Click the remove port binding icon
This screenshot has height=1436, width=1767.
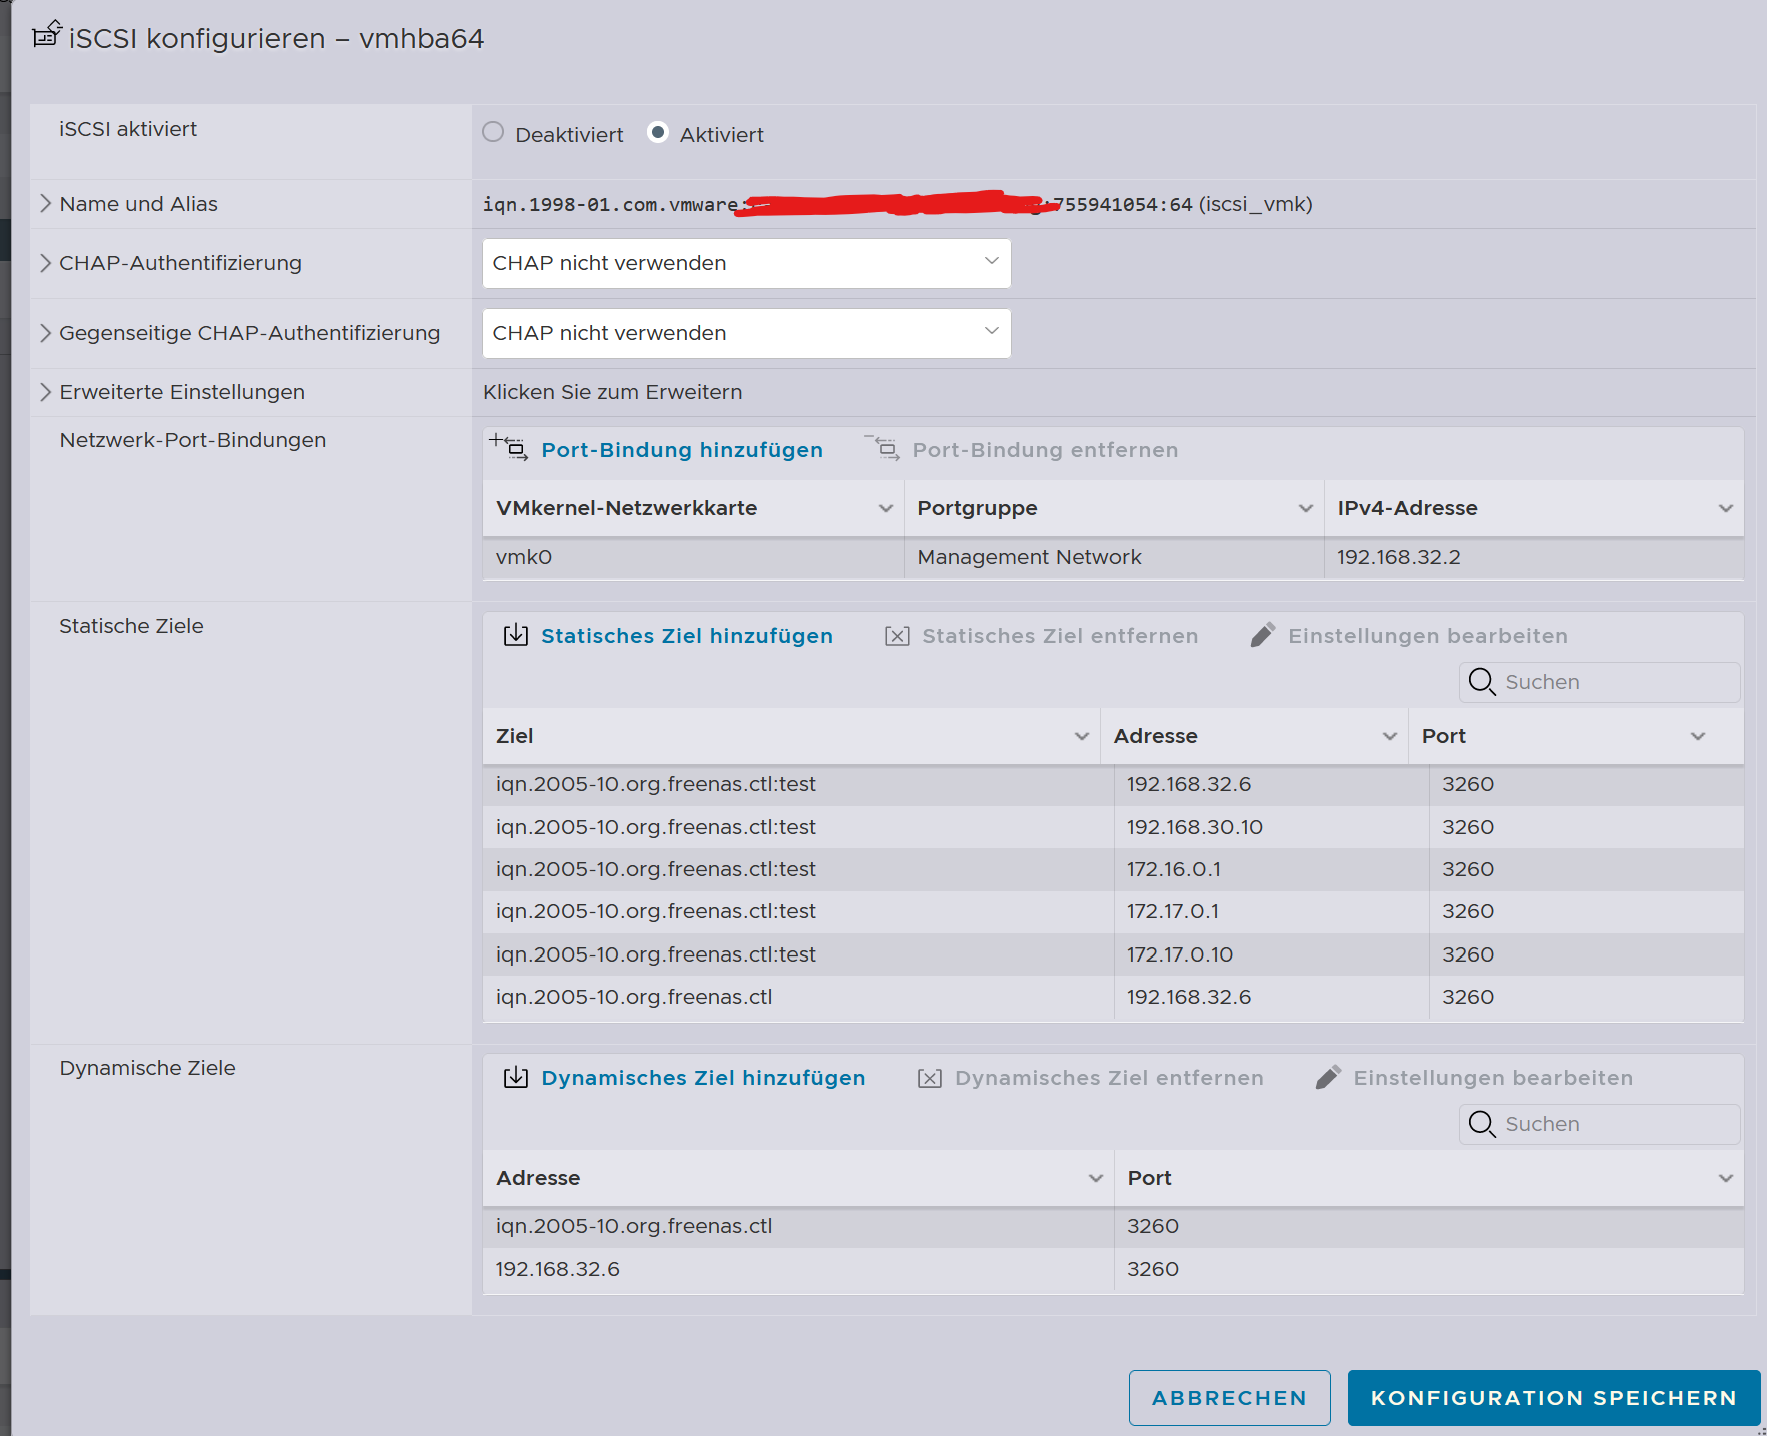(x=882, y=447)
